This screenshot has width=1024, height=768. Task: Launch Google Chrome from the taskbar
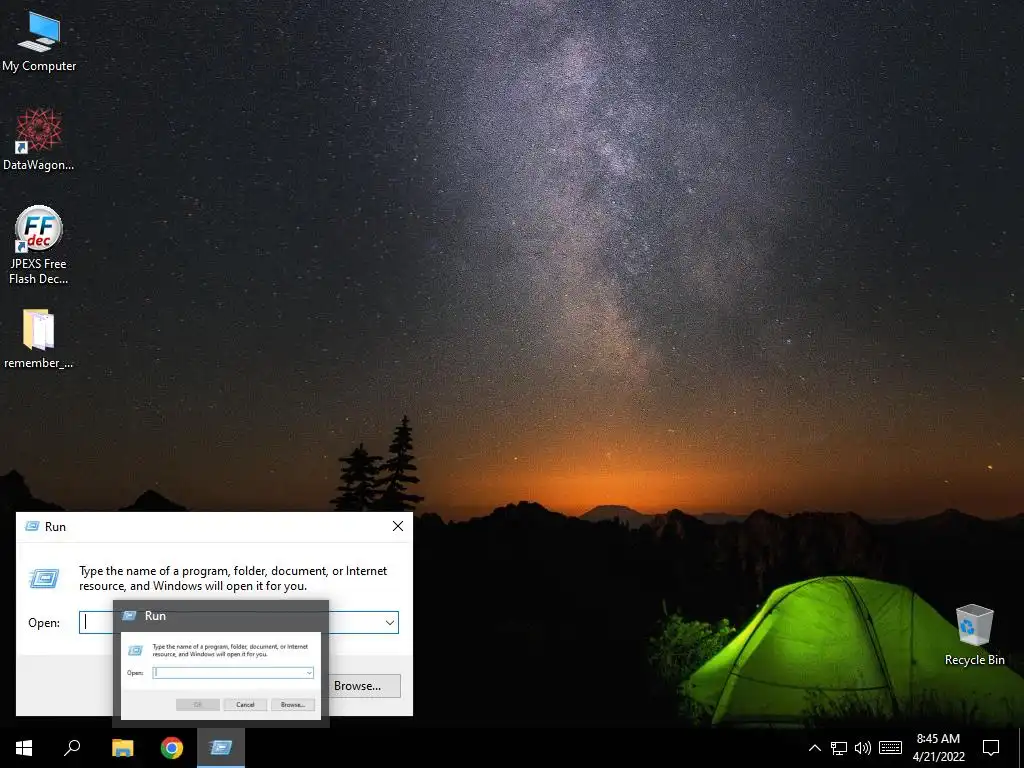point(172,748)
